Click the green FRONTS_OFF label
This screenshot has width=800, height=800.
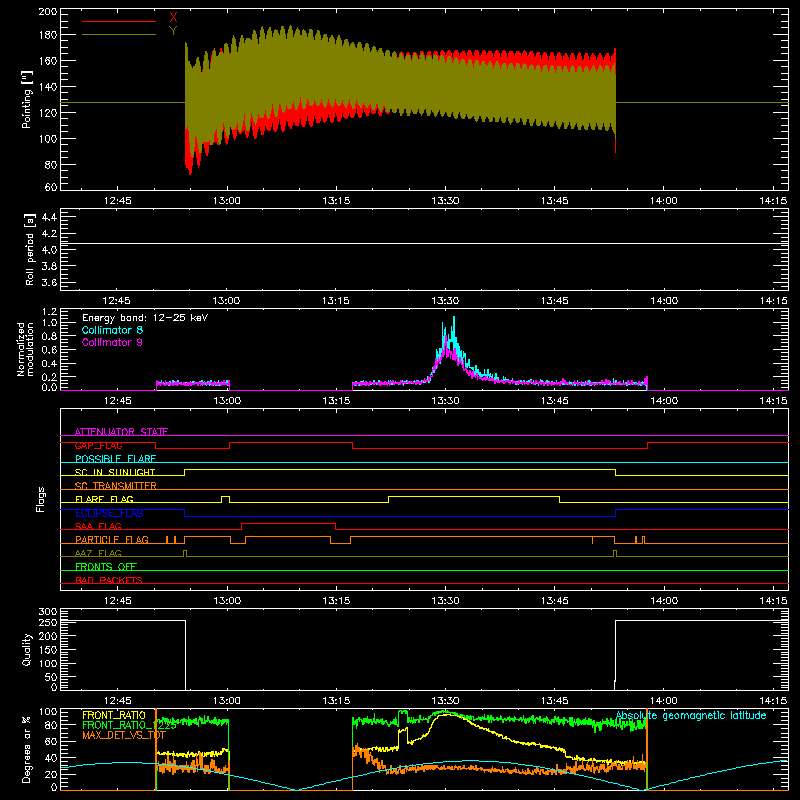[106, 567]
